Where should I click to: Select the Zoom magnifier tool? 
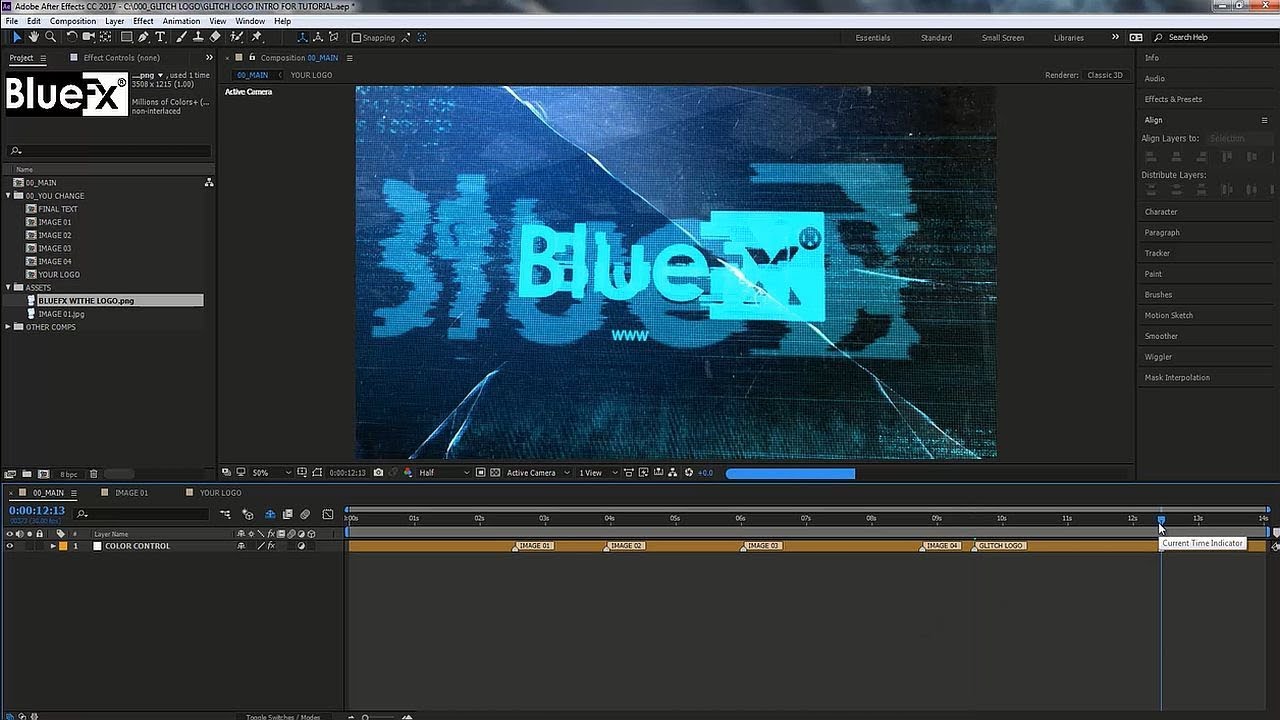click(50, 37)
